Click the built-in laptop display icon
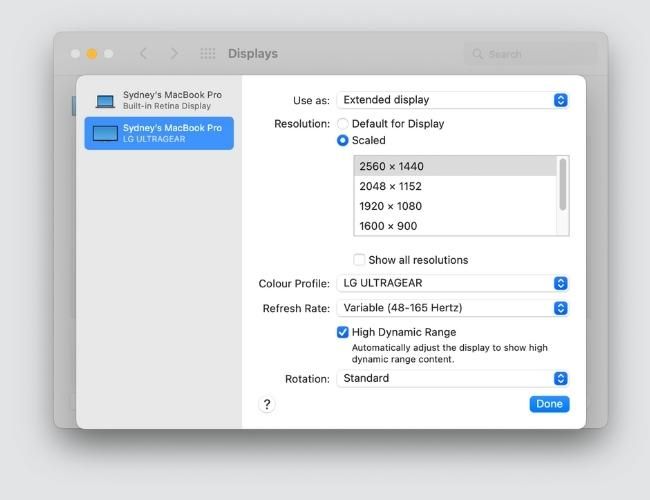 [105, 101]
